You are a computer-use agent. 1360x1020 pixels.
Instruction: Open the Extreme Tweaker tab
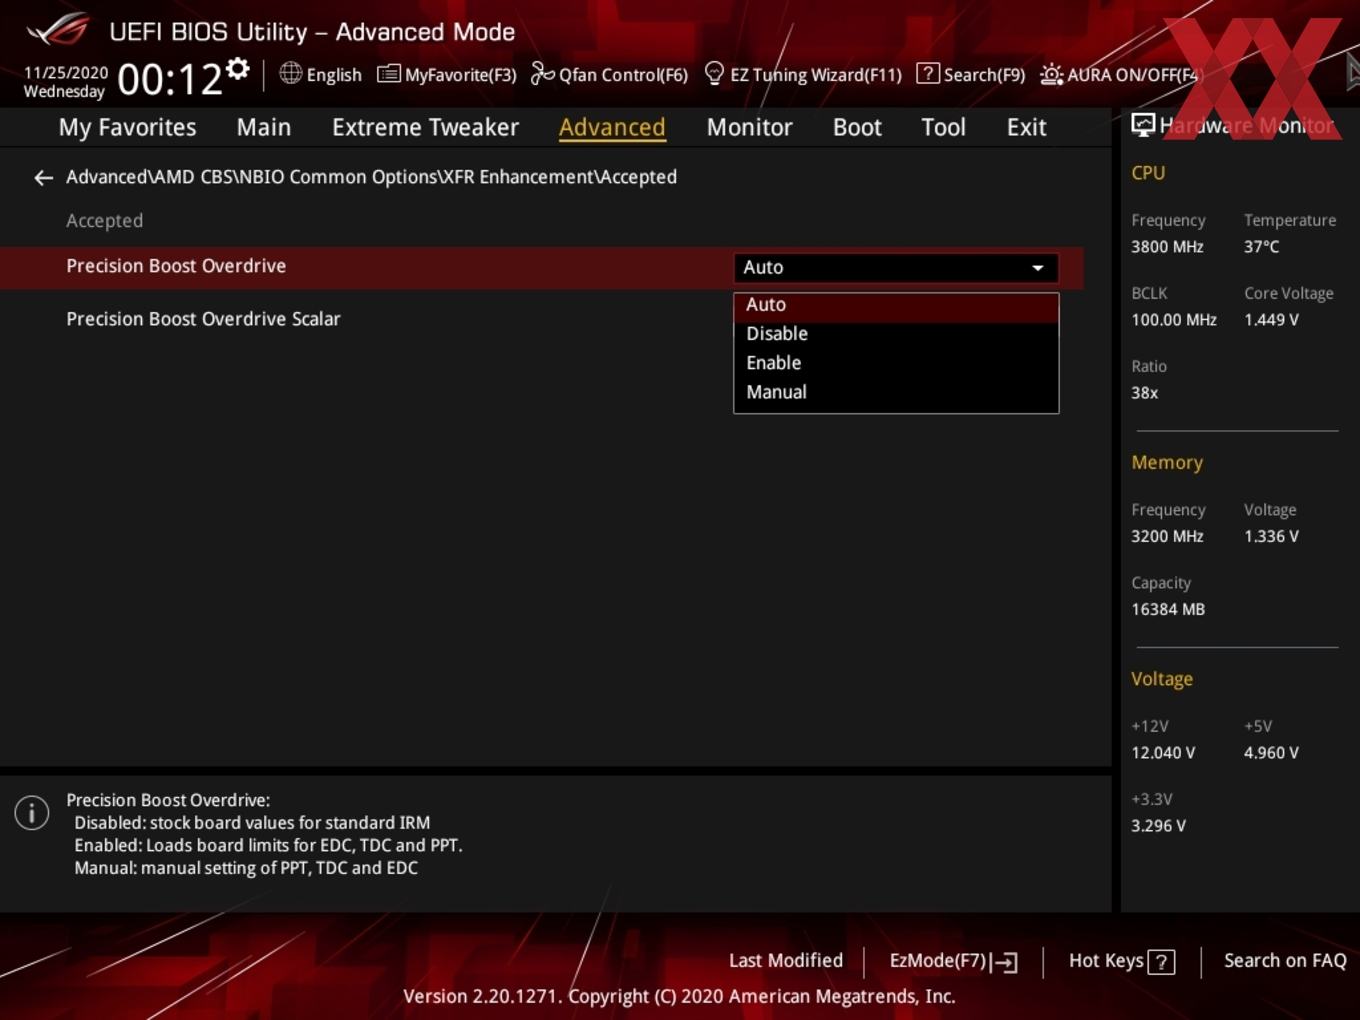pos(425,128)
